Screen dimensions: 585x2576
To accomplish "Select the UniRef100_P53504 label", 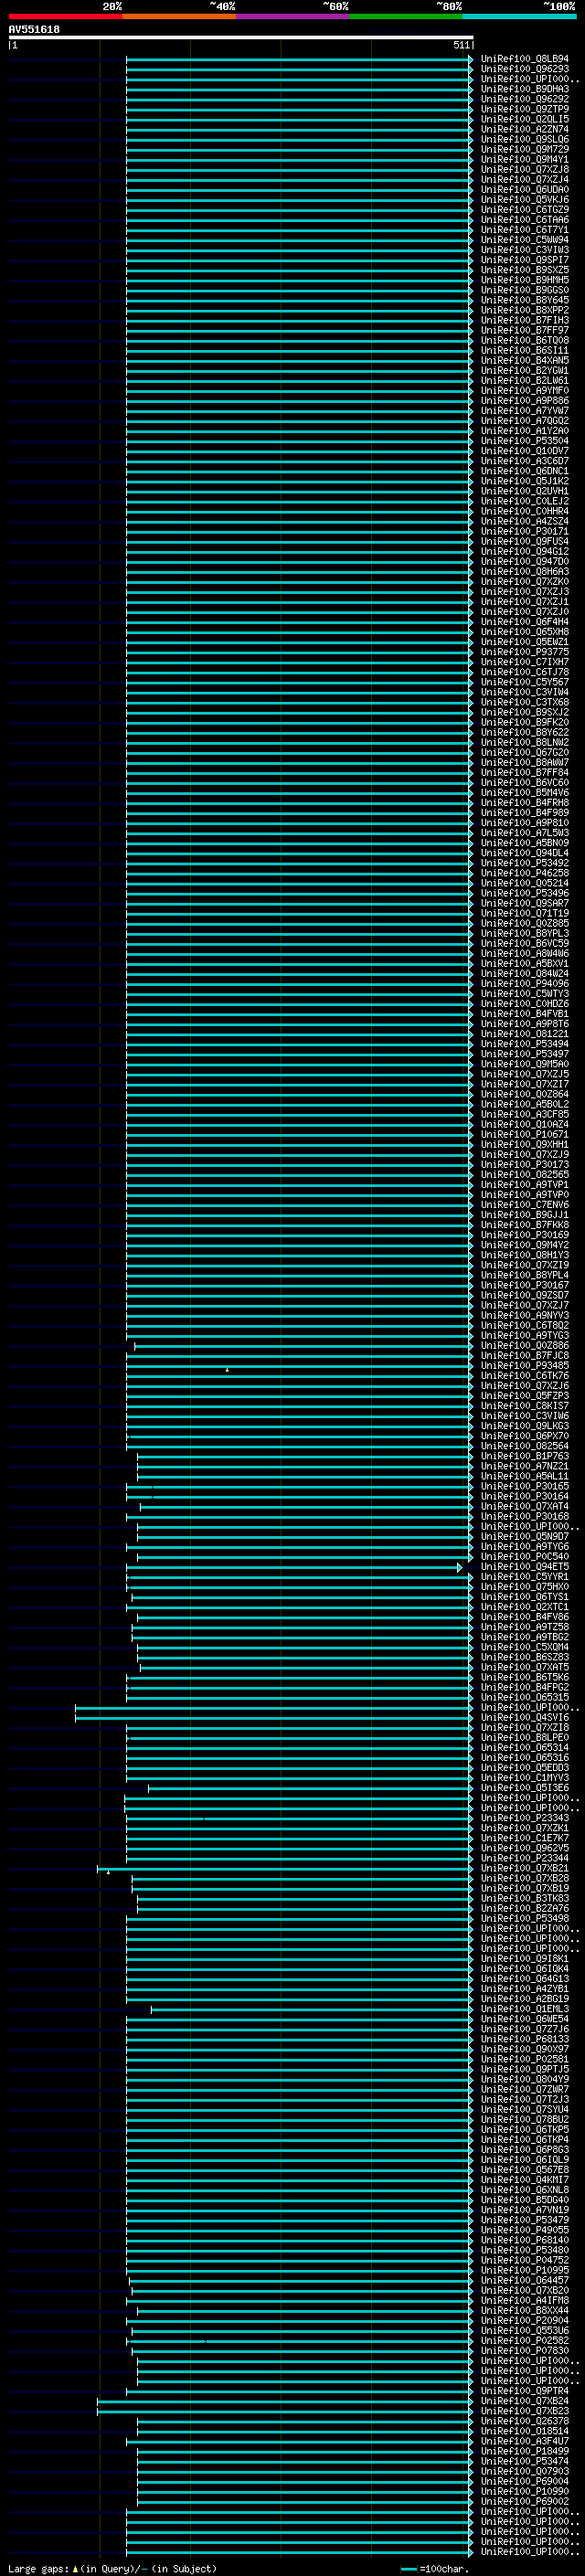I will point(525,441).
